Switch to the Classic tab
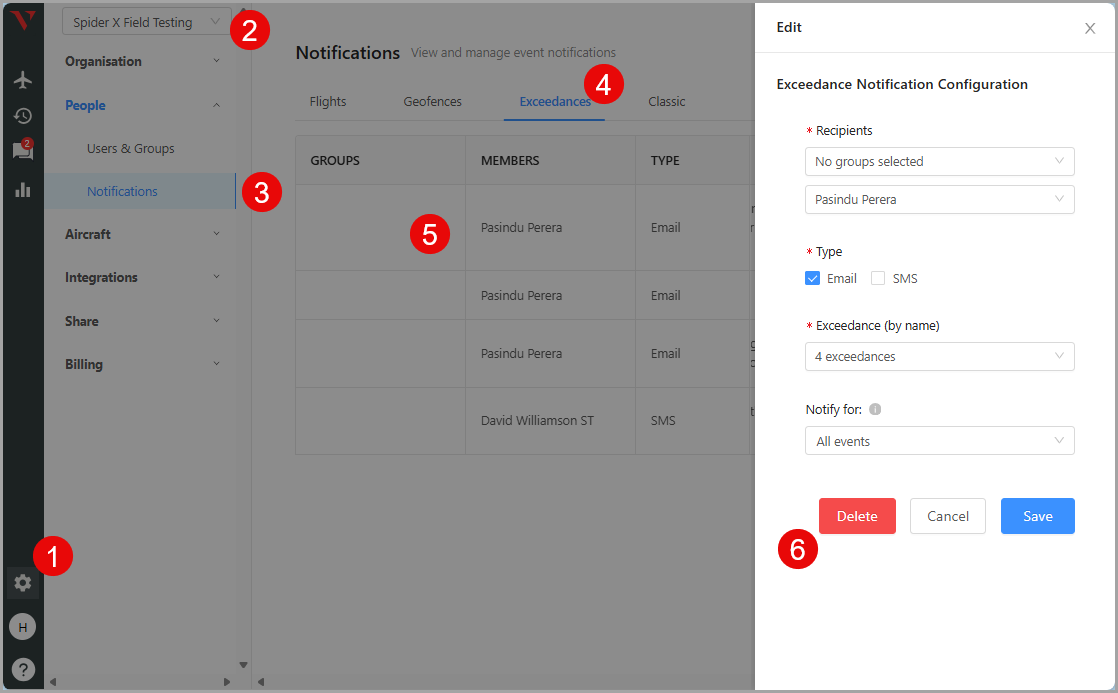Viewport: 1118px width, 693px height. click(x=666, y=102)
